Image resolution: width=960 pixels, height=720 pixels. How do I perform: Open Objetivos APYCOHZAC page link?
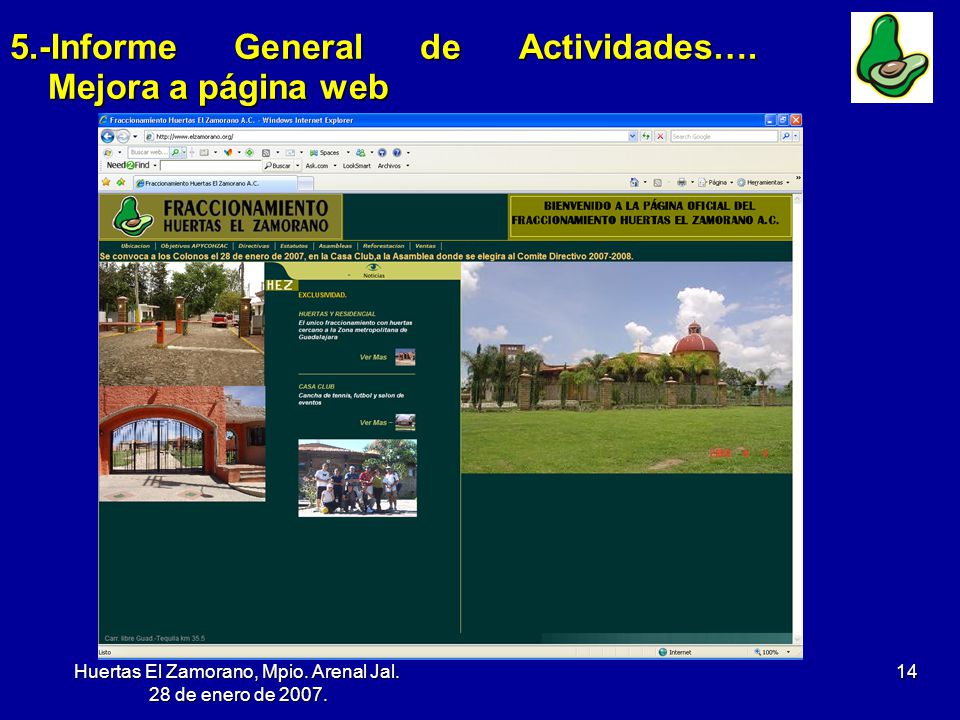pos(194,246)
